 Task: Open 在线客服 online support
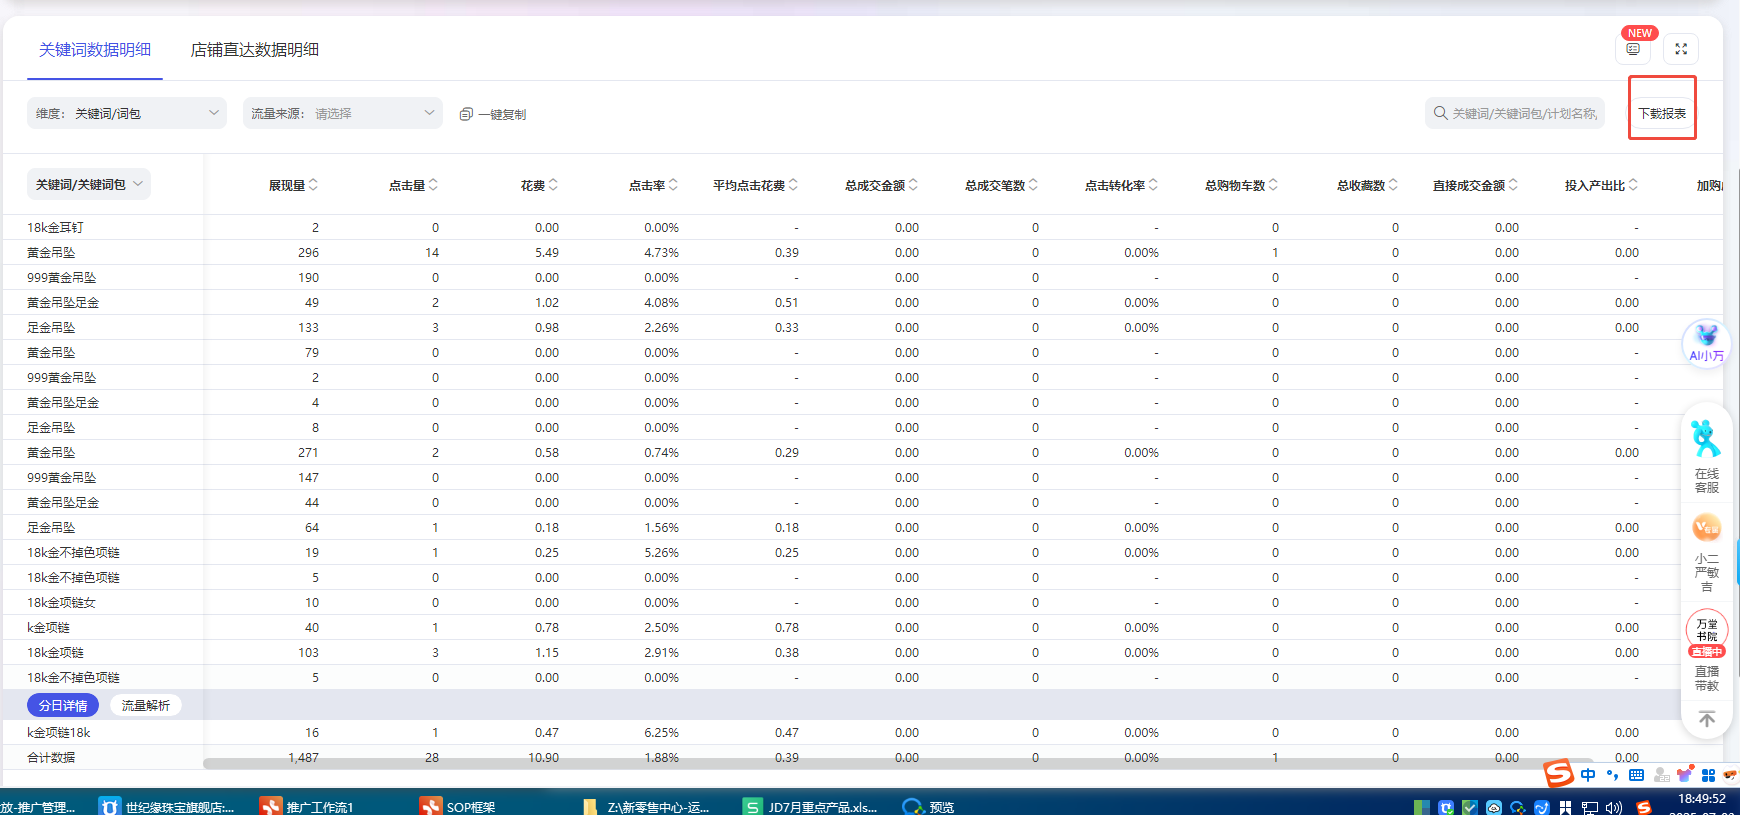(1706, 456)
